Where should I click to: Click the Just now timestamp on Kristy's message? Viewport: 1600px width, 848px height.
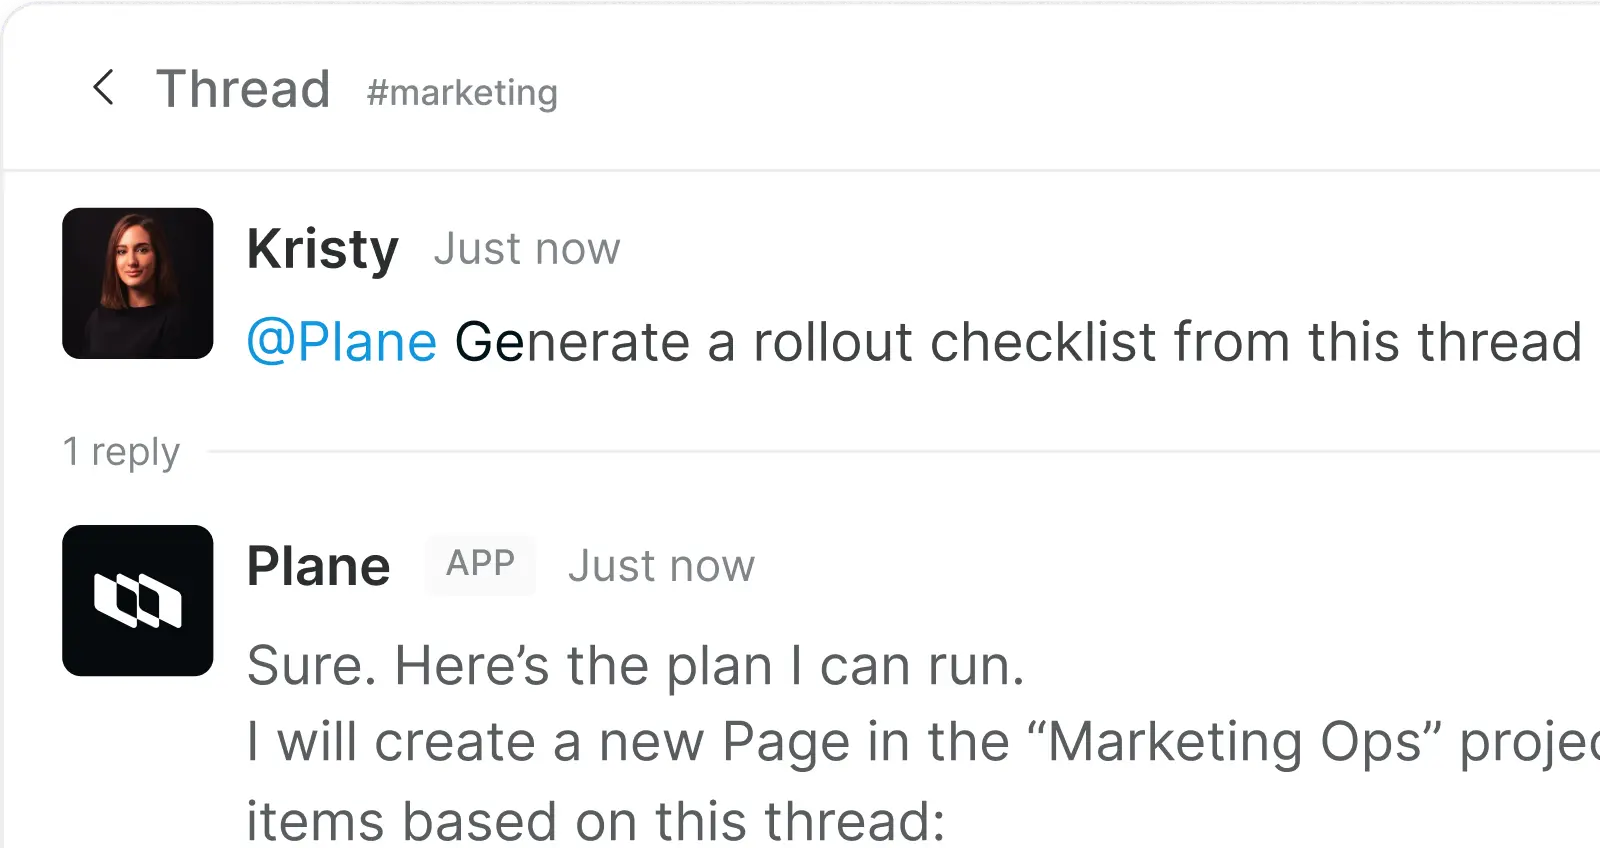526,248
